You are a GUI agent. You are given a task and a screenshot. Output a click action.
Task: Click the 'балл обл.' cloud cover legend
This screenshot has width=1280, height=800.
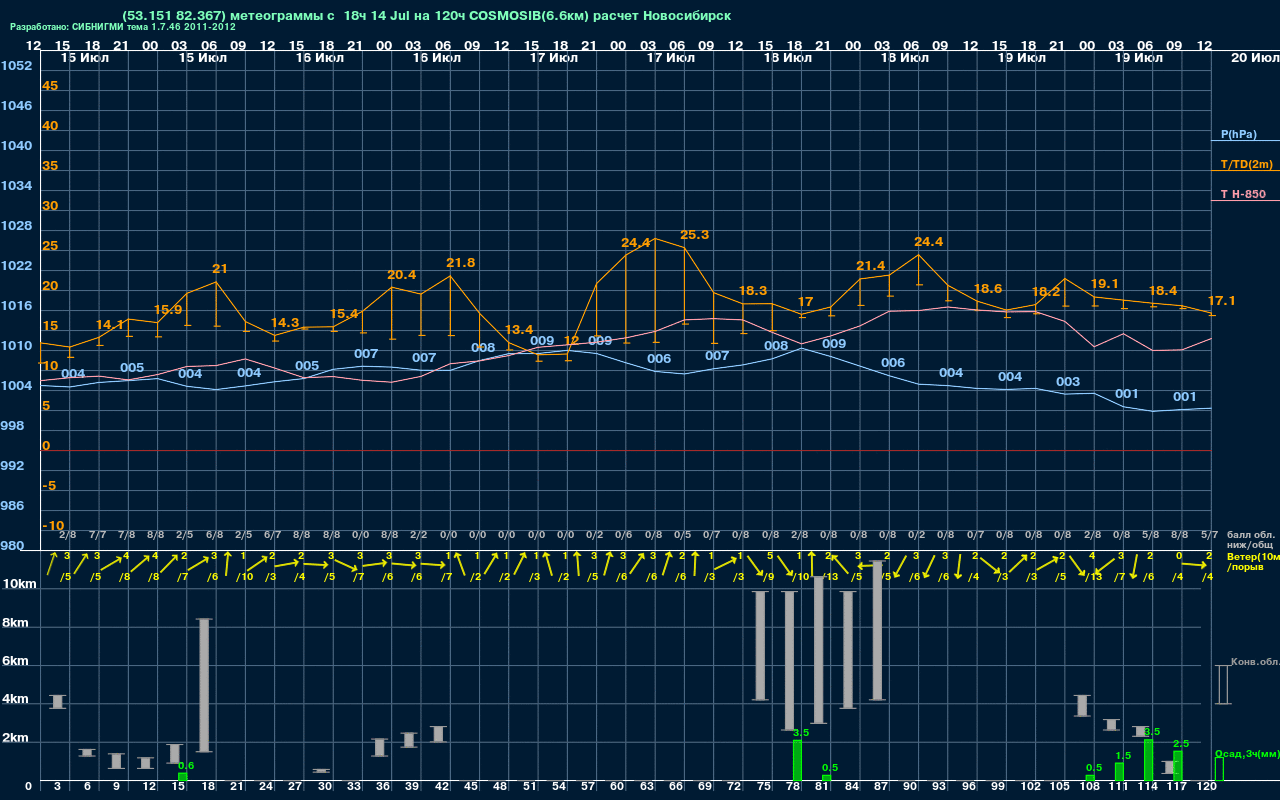point(1249,536)
